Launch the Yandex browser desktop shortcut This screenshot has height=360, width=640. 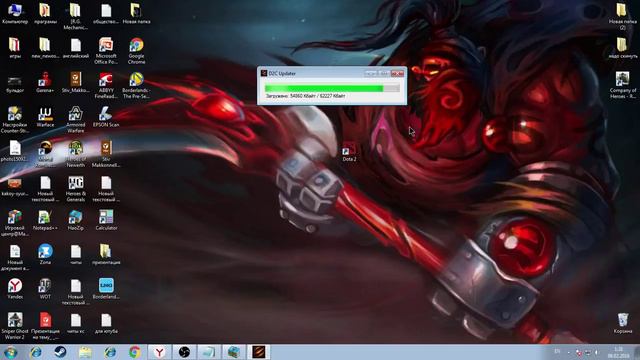[x=15, y=289]
